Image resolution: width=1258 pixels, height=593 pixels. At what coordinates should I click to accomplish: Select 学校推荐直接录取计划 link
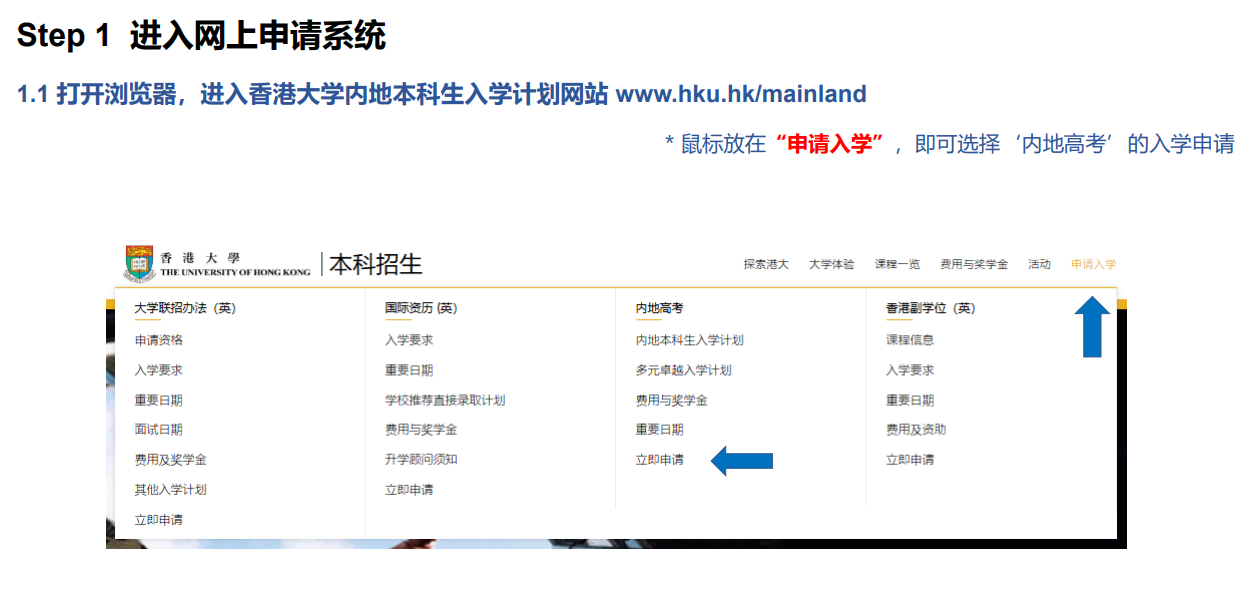(x=445, y=400)
